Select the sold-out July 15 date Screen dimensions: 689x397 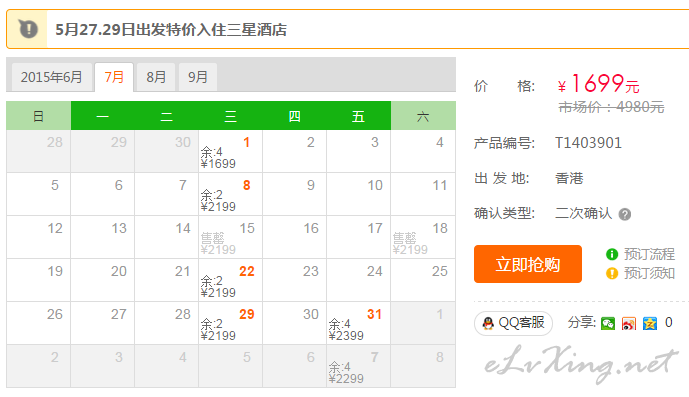pos(230,237)
